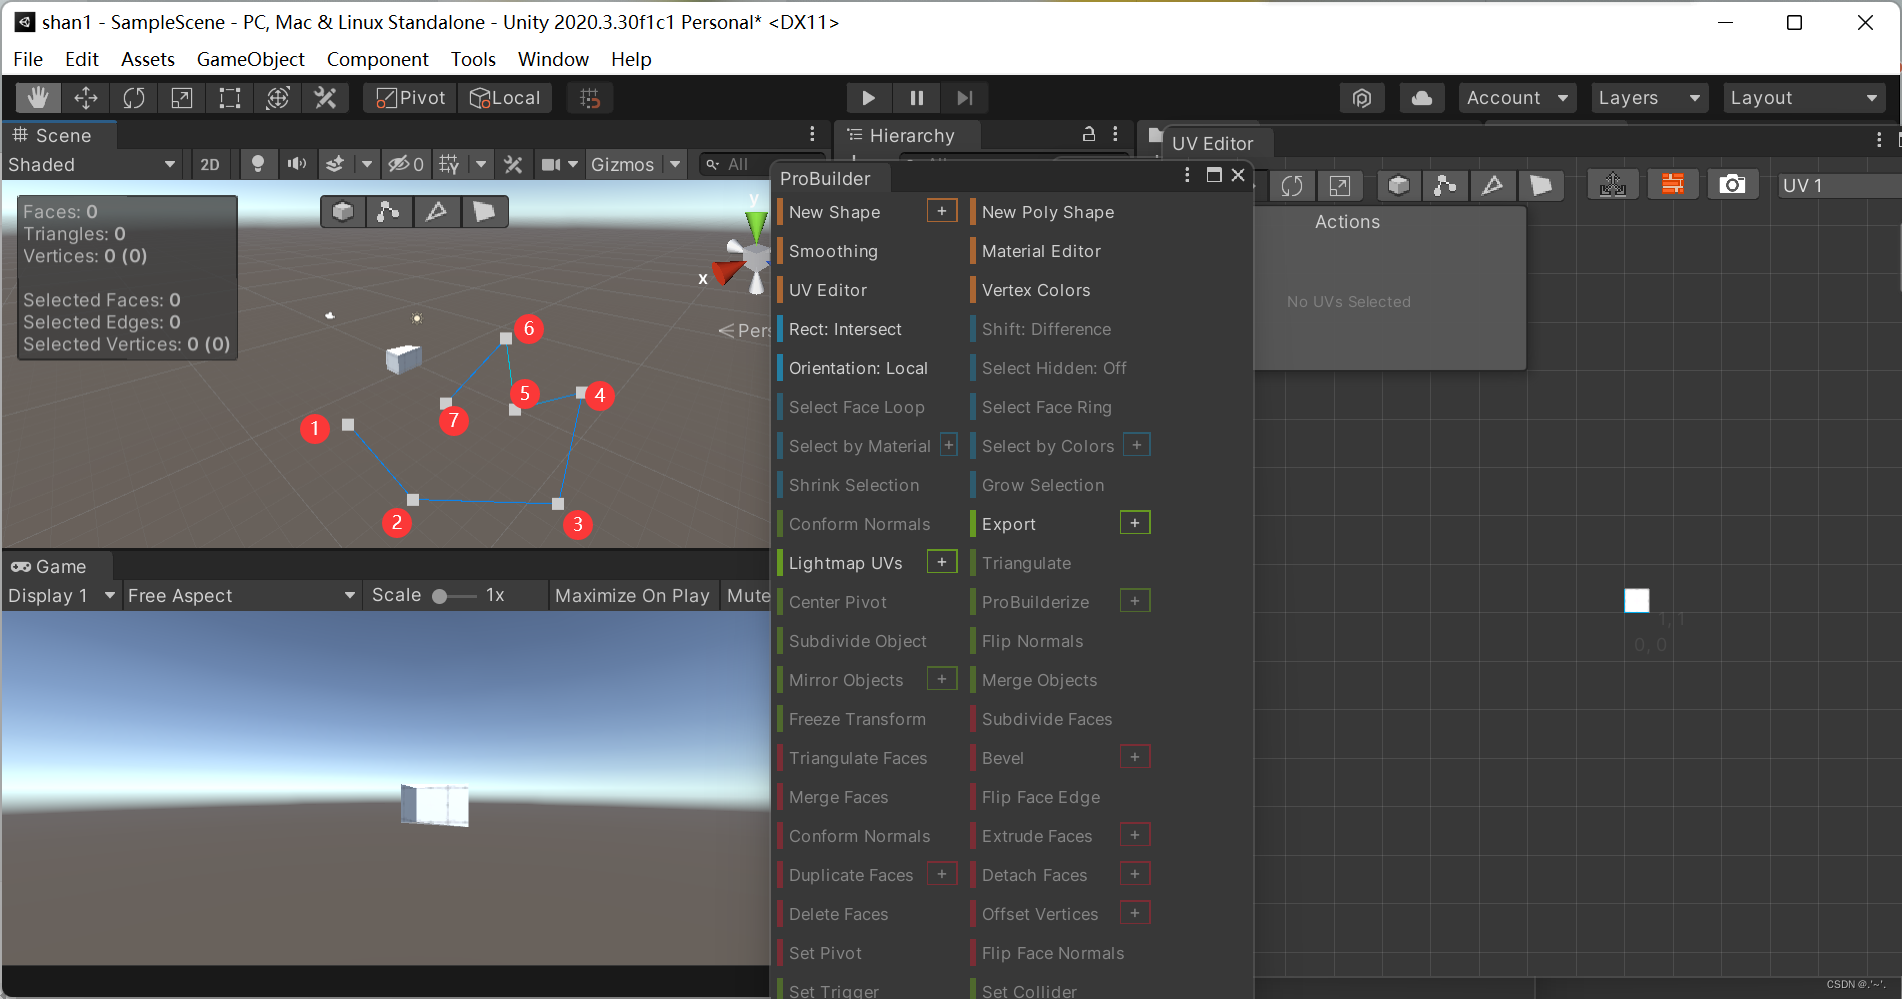Screen dimensions: 1902x999
Task: Click Smoothing in ProBuilder window
Action: tap(833, 251)
